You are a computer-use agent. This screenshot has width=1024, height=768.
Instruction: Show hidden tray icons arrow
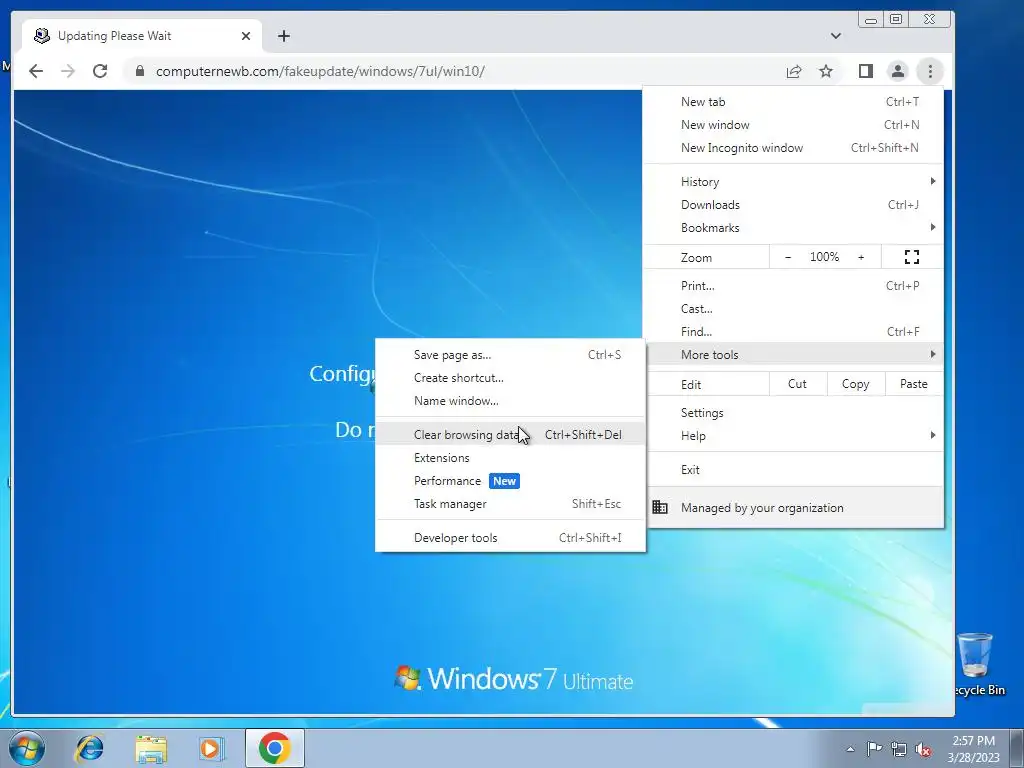(x=850, y=749)
